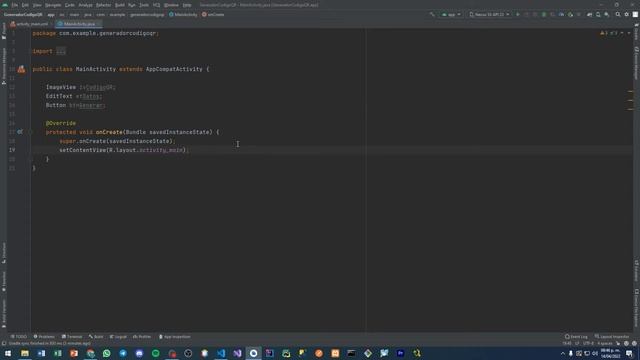Open the TODO tool window
The image size is (640, 360).
pos(19,337)
